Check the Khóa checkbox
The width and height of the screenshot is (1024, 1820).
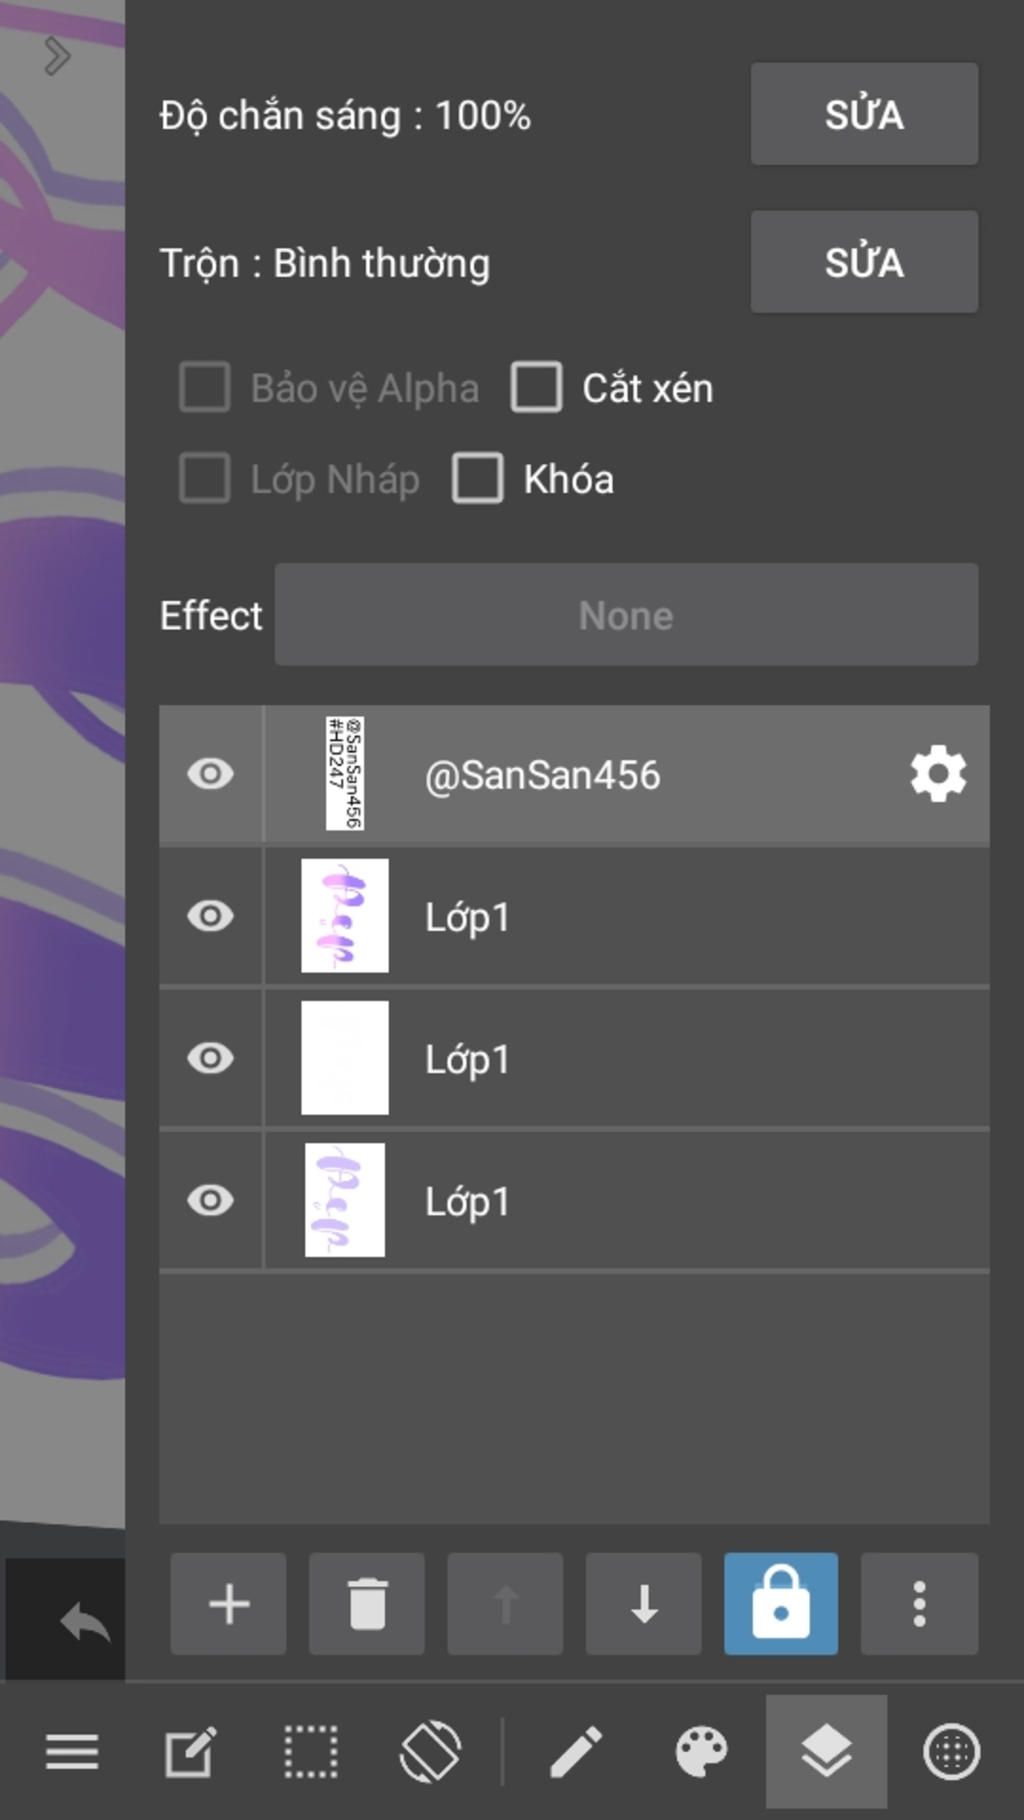coord(478,479)
